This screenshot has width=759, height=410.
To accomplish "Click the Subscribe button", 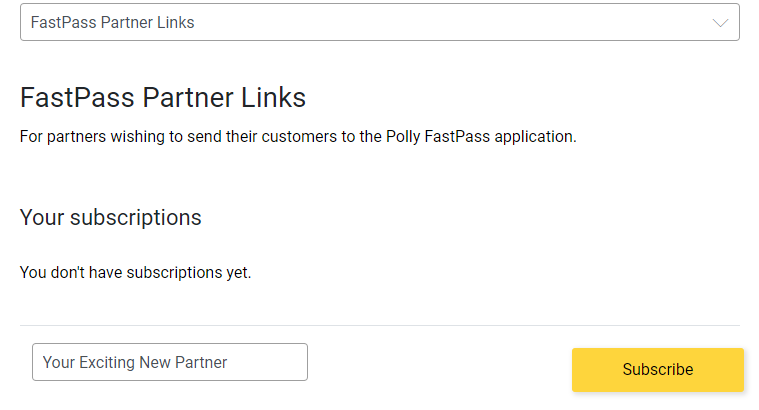I will pos(657,369).
